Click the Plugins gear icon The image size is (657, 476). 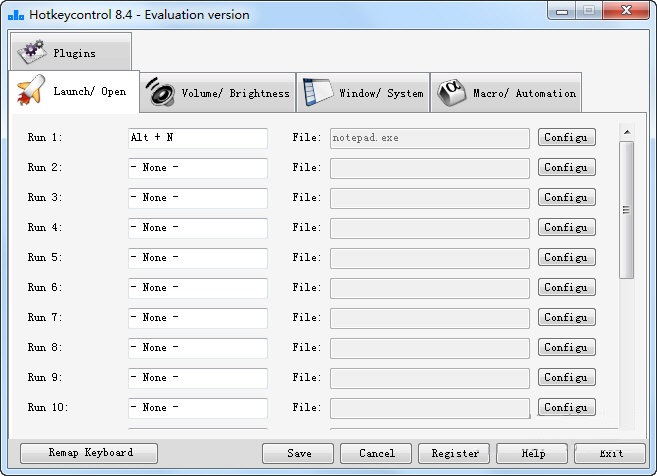click(31, 51)
